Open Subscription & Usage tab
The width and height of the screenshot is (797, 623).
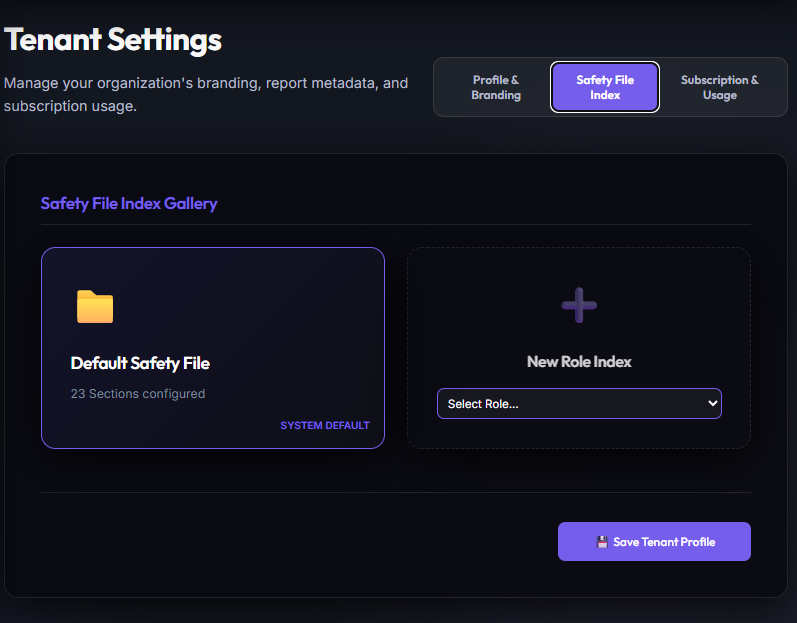719,87
